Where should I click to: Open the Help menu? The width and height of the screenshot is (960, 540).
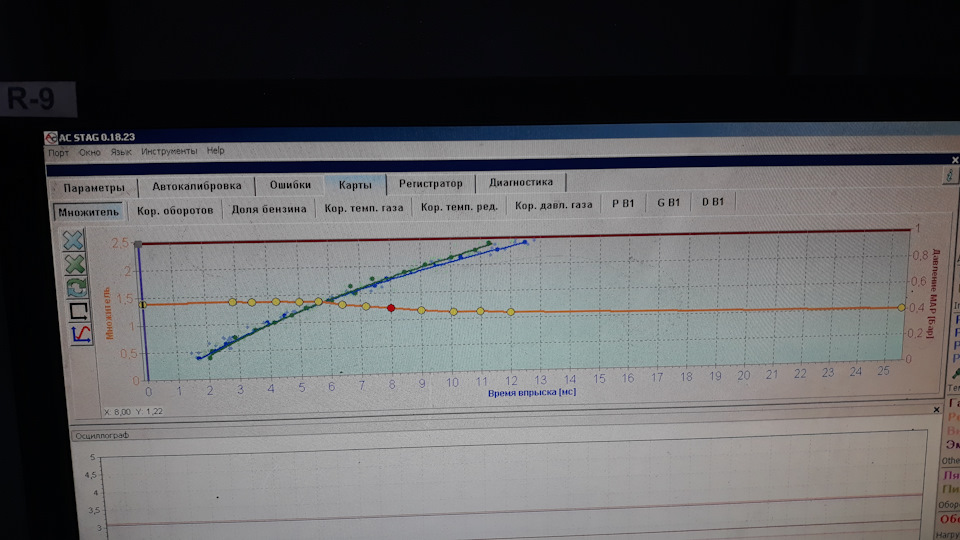point(216,150)
